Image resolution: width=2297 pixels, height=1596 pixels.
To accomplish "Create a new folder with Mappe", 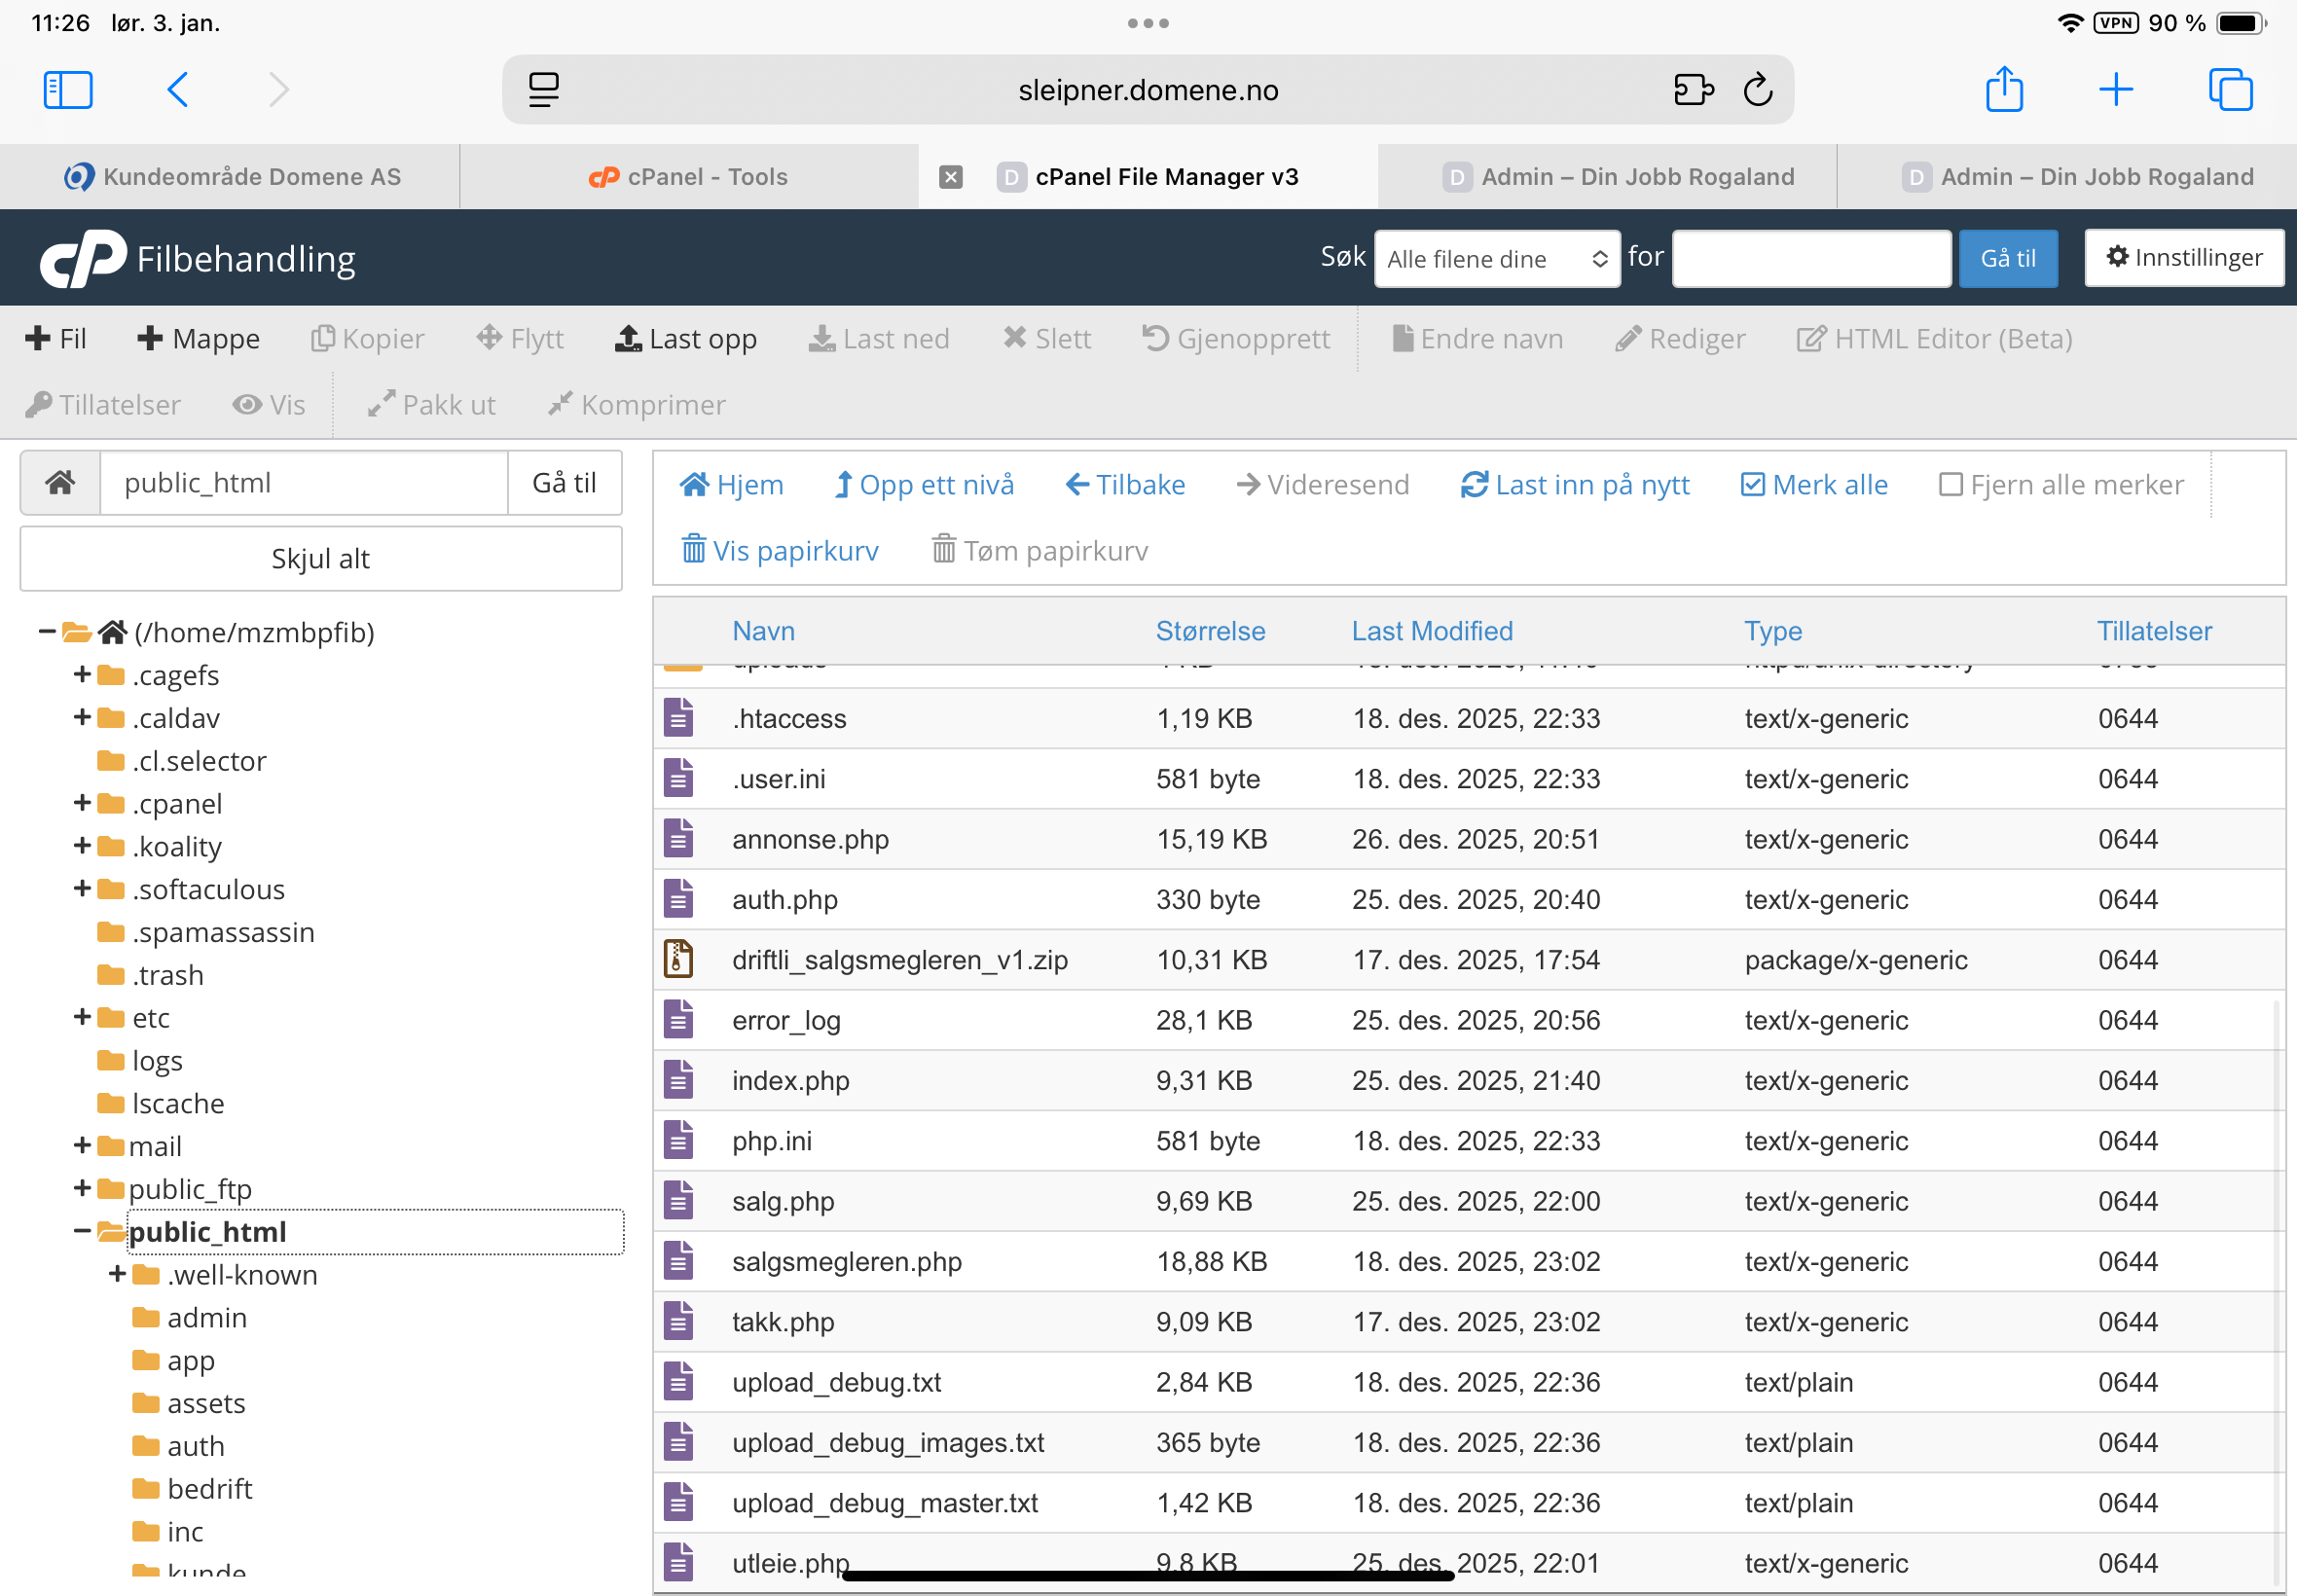I will tap(198, 339).
